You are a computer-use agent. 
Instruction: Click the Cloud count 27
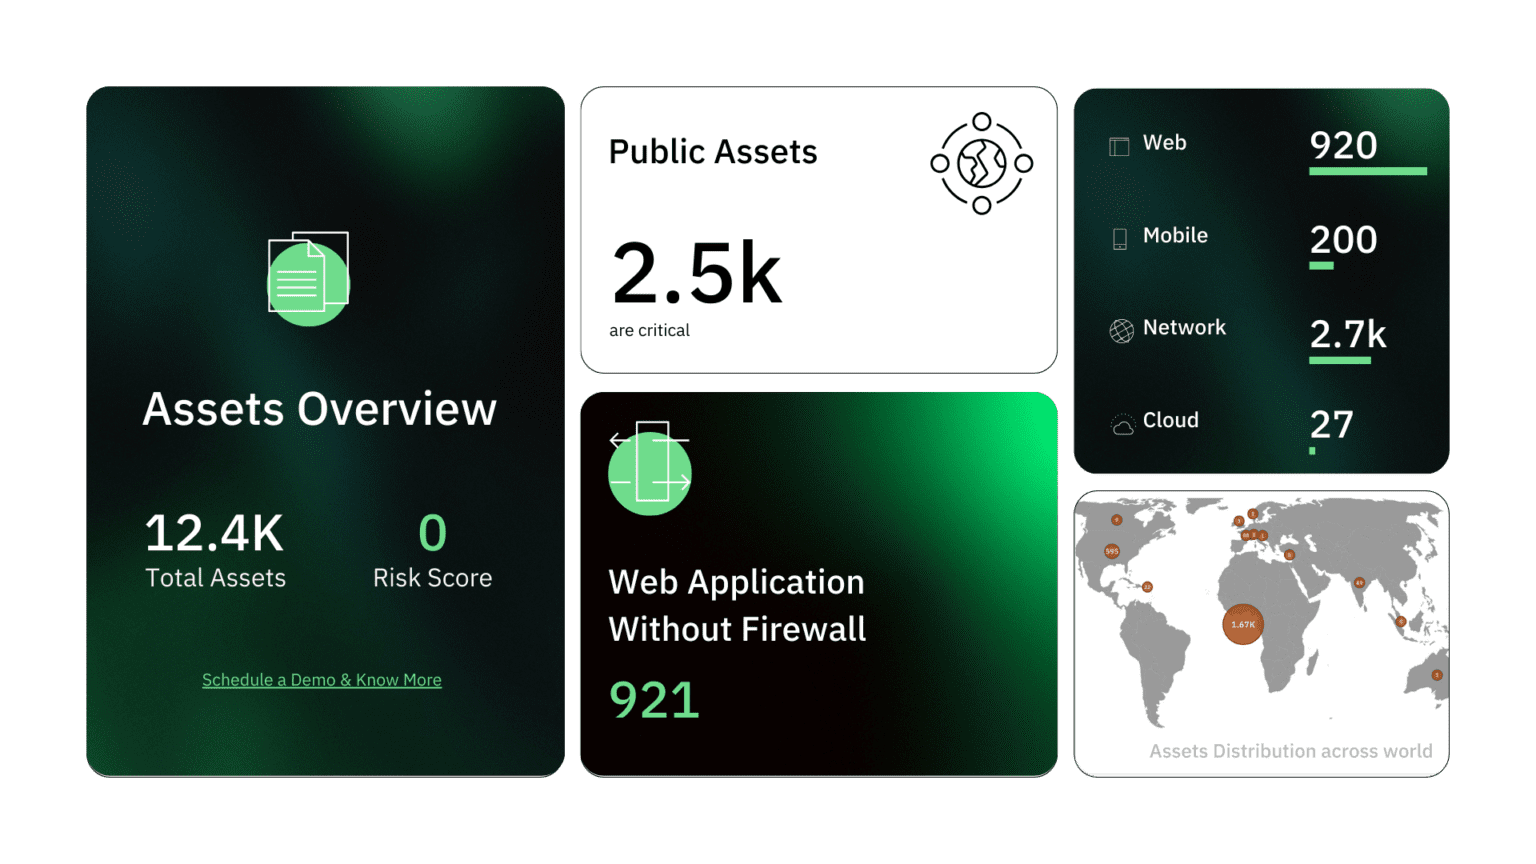(x=1331, y=426)
